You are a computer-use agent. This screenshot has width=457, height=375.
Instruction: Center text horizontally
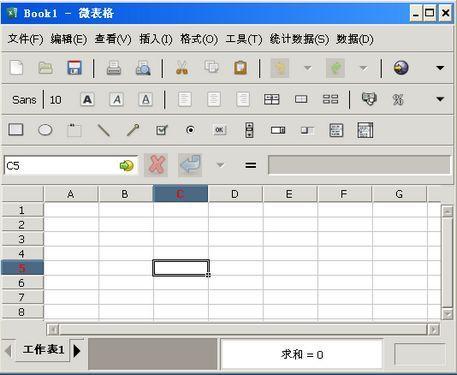(x=214, y=99)
